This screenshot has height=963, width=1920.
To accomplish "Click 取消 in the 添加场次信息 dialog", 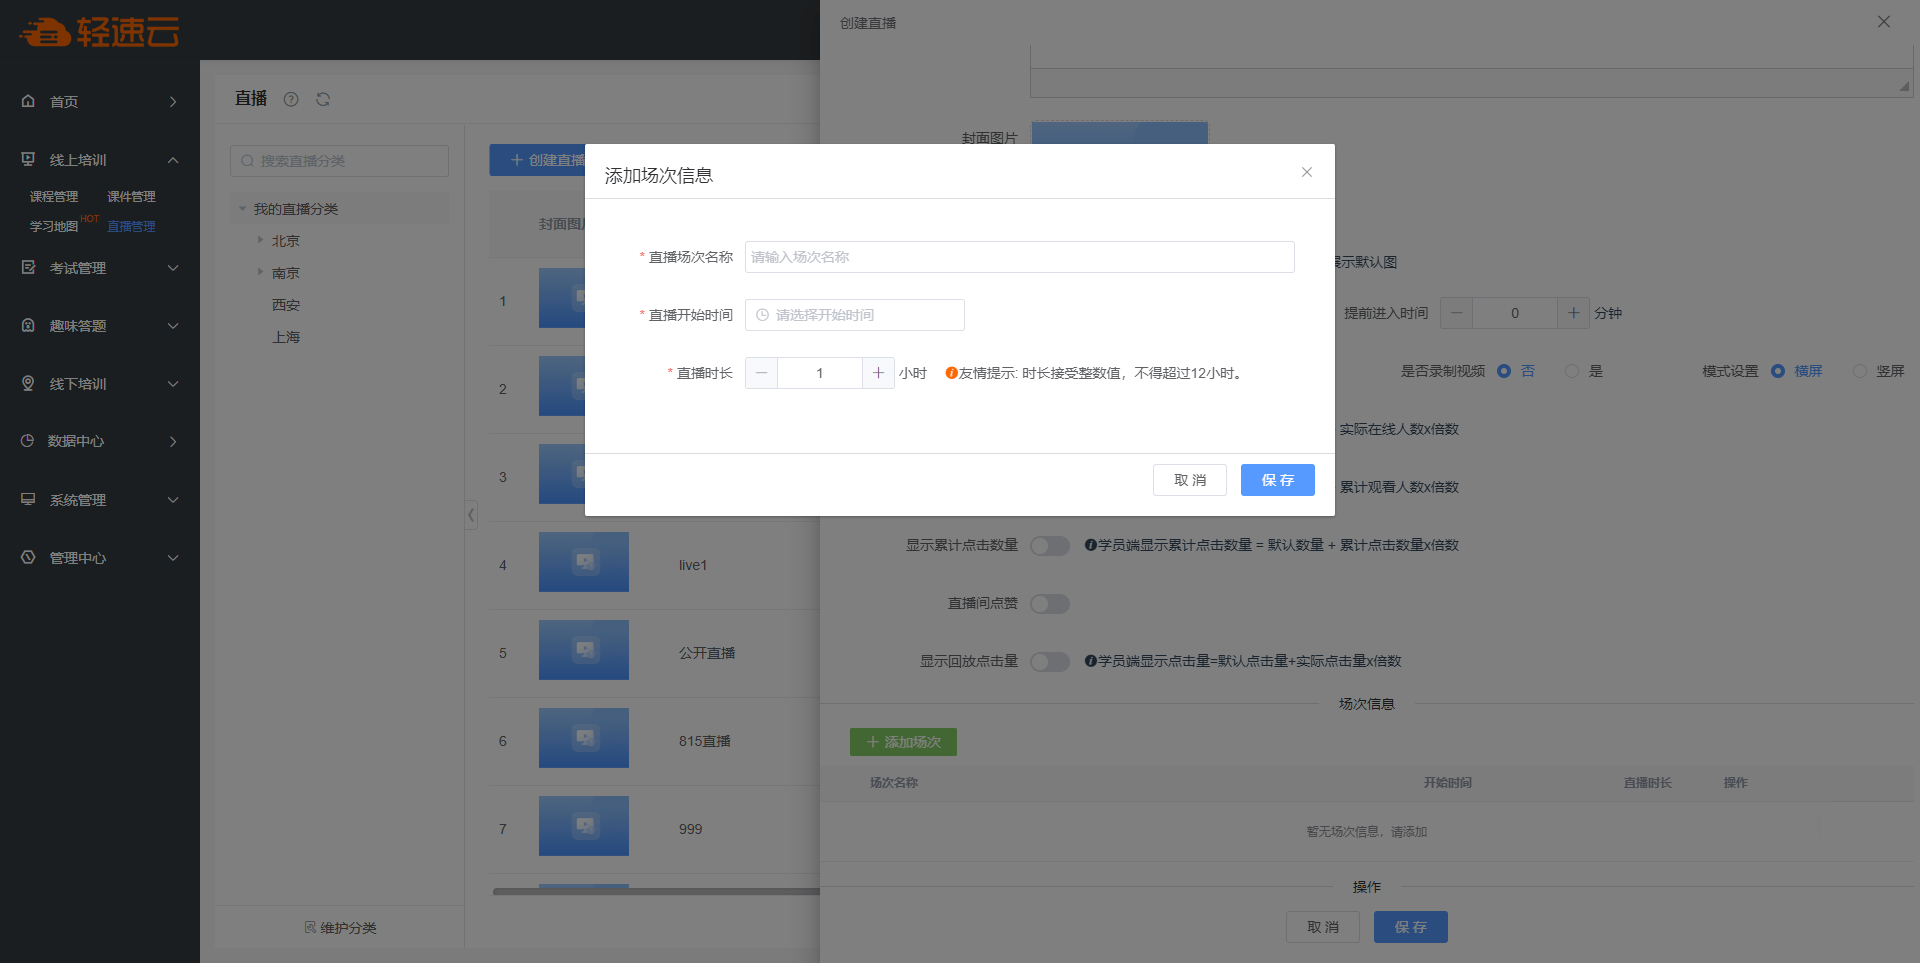I will (1189, 480).
